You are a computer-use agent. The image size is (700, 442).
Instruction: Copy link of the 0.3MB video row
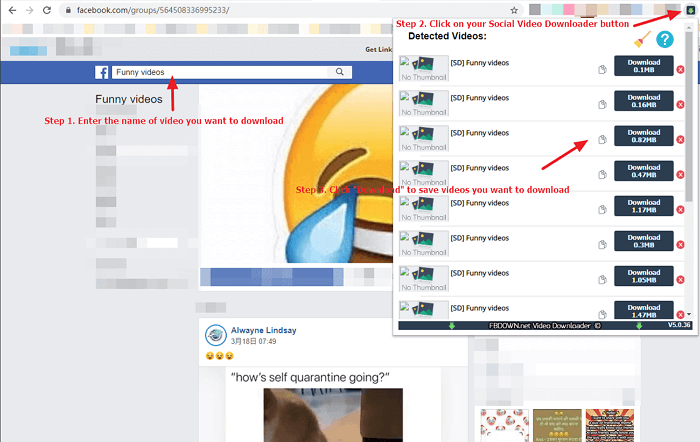click(x=602, y=245)
